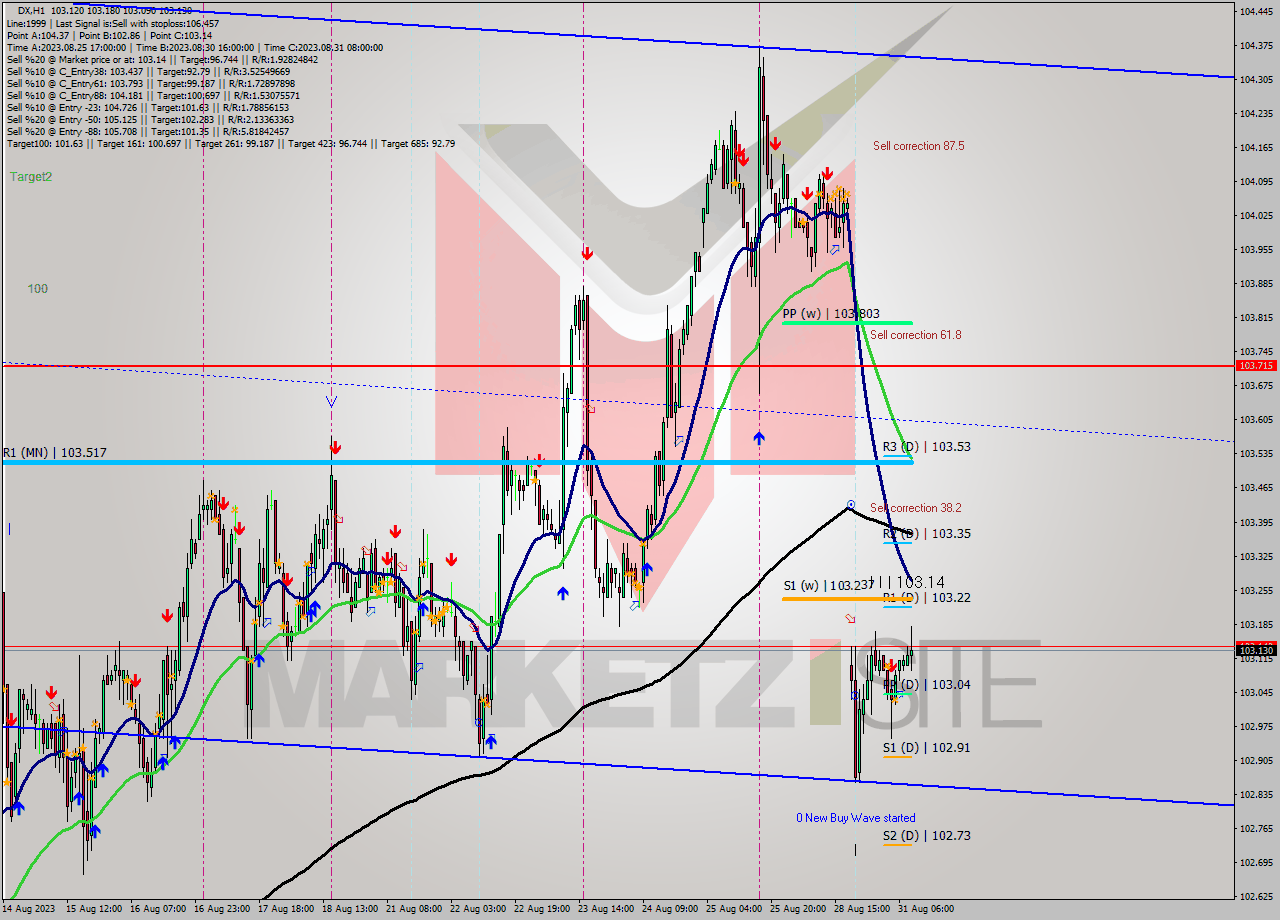Click the 'PP (D) | 103.04' pivot label

coord(926,684)
